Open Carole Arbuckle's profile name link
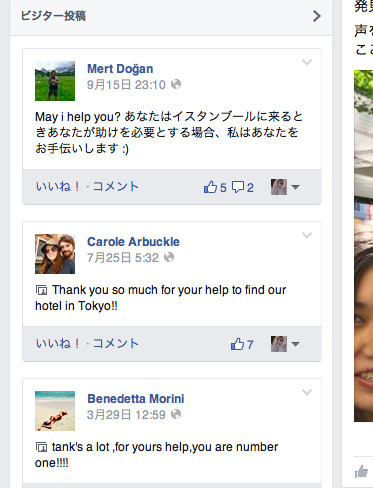The image size is (373, 488). pos(133,242)
